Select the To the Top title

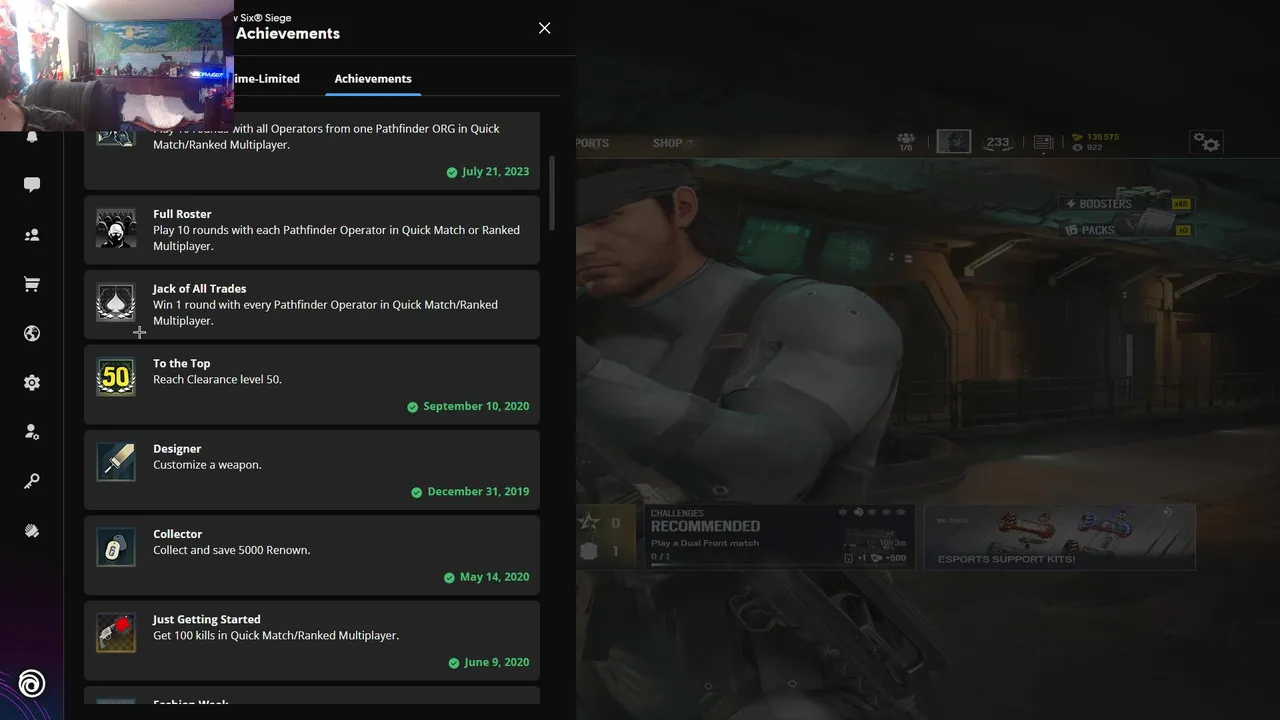coord(181,364)
